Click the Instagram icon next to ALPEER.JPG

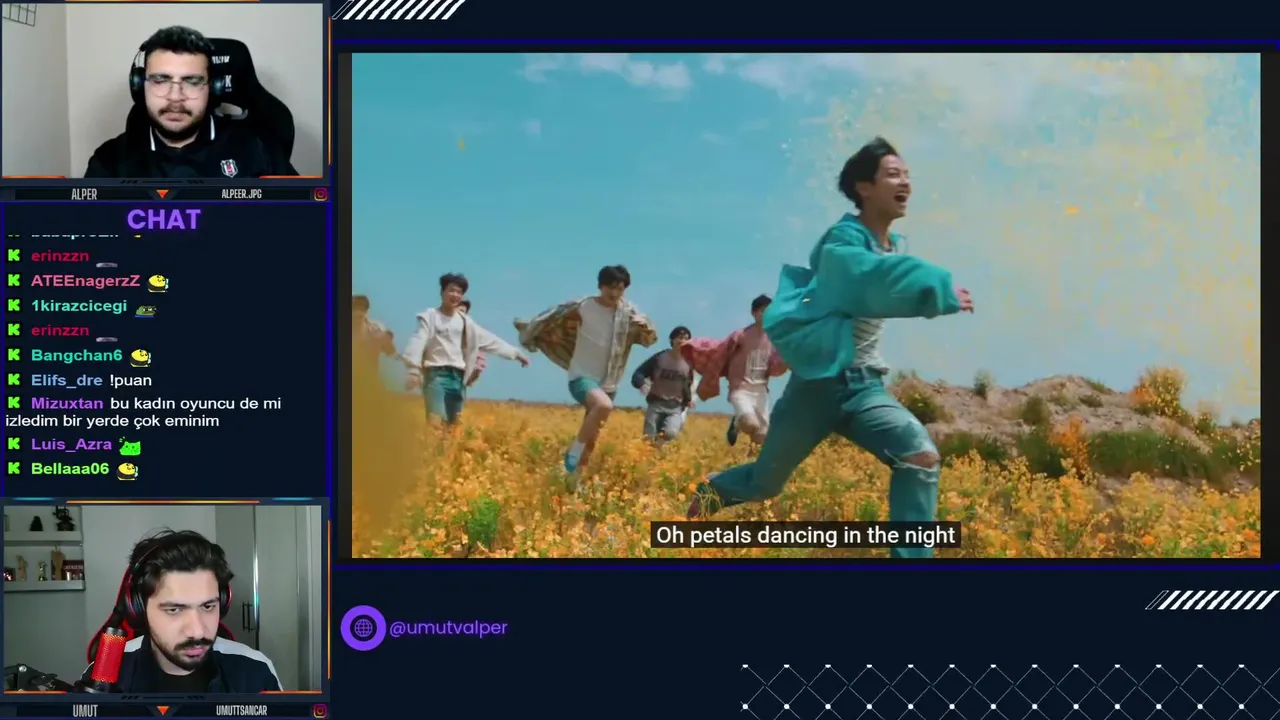(320, 194)
